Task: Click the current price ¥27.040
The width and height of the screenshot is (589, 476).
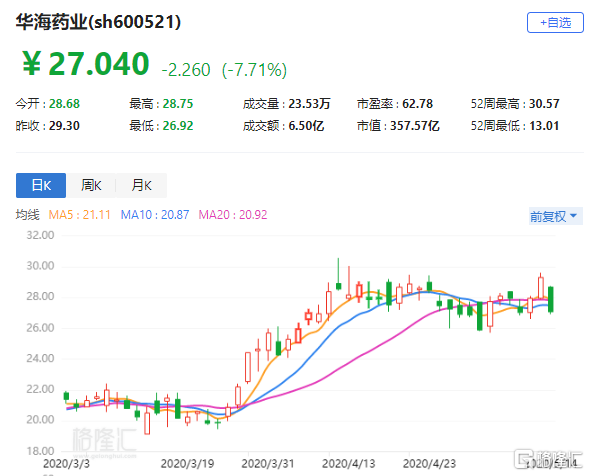Action: pyautogui.click(x=86, y=64)
